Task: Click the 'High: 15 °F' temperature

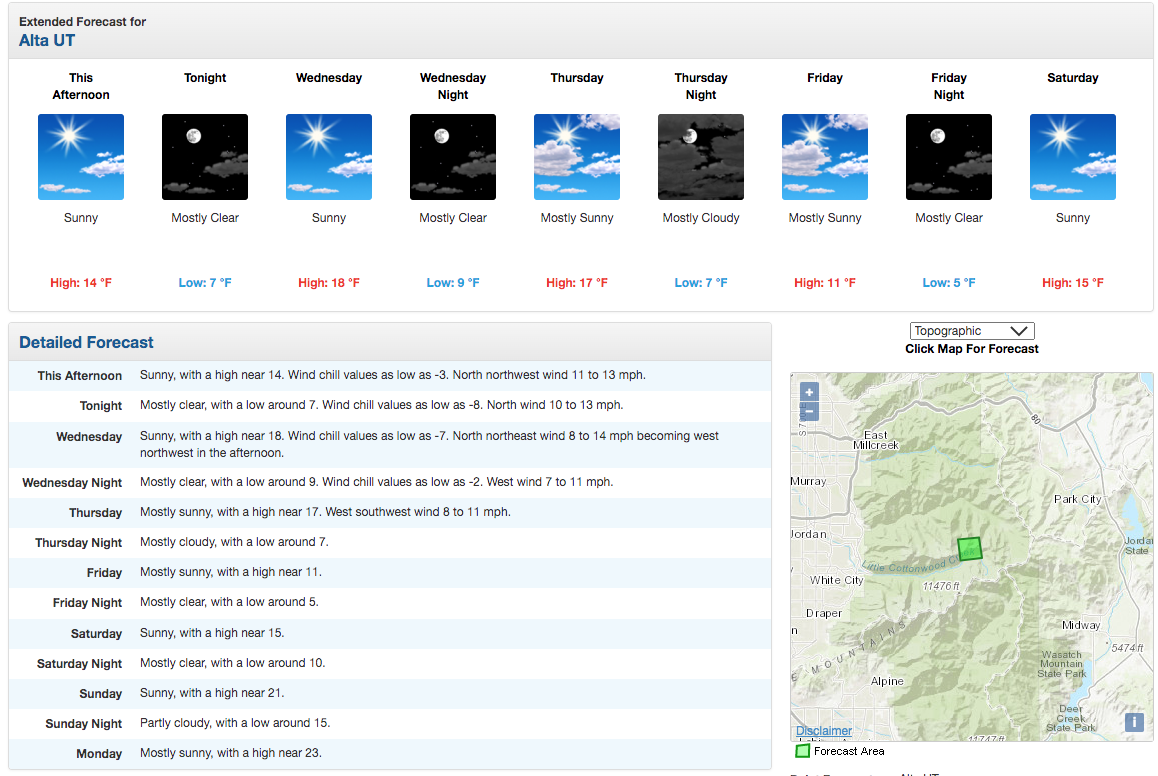Action: 1073,283
